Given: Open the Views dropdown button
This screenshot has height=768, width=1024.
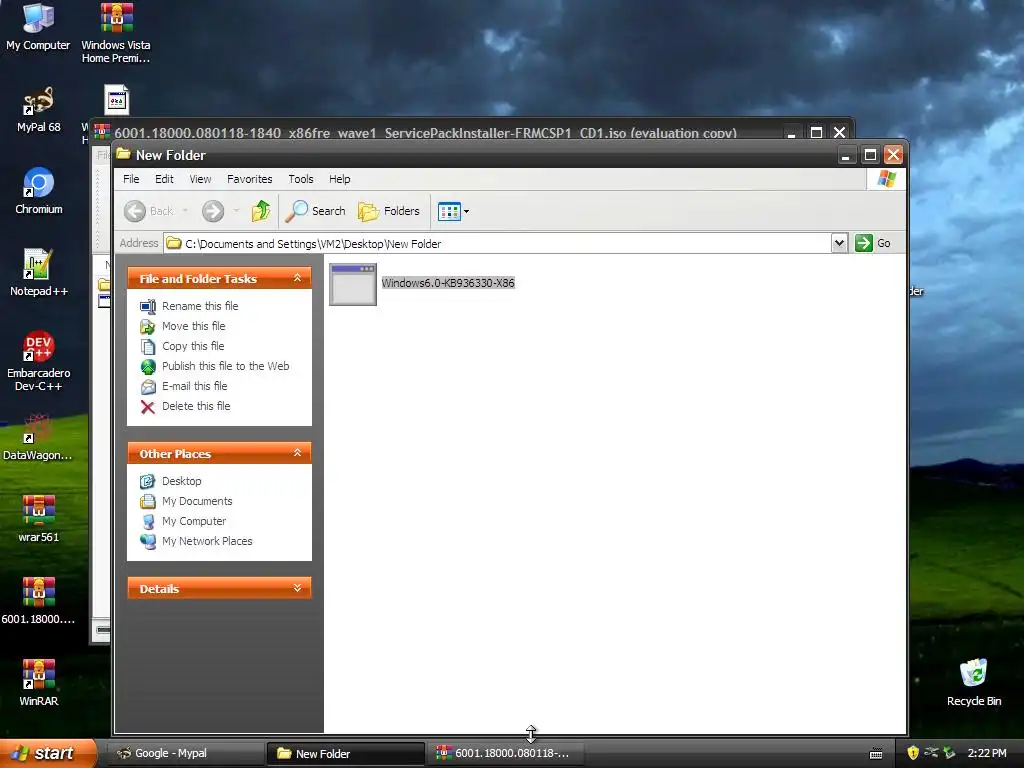Looking at the screenshot, I should coord(453,212).
